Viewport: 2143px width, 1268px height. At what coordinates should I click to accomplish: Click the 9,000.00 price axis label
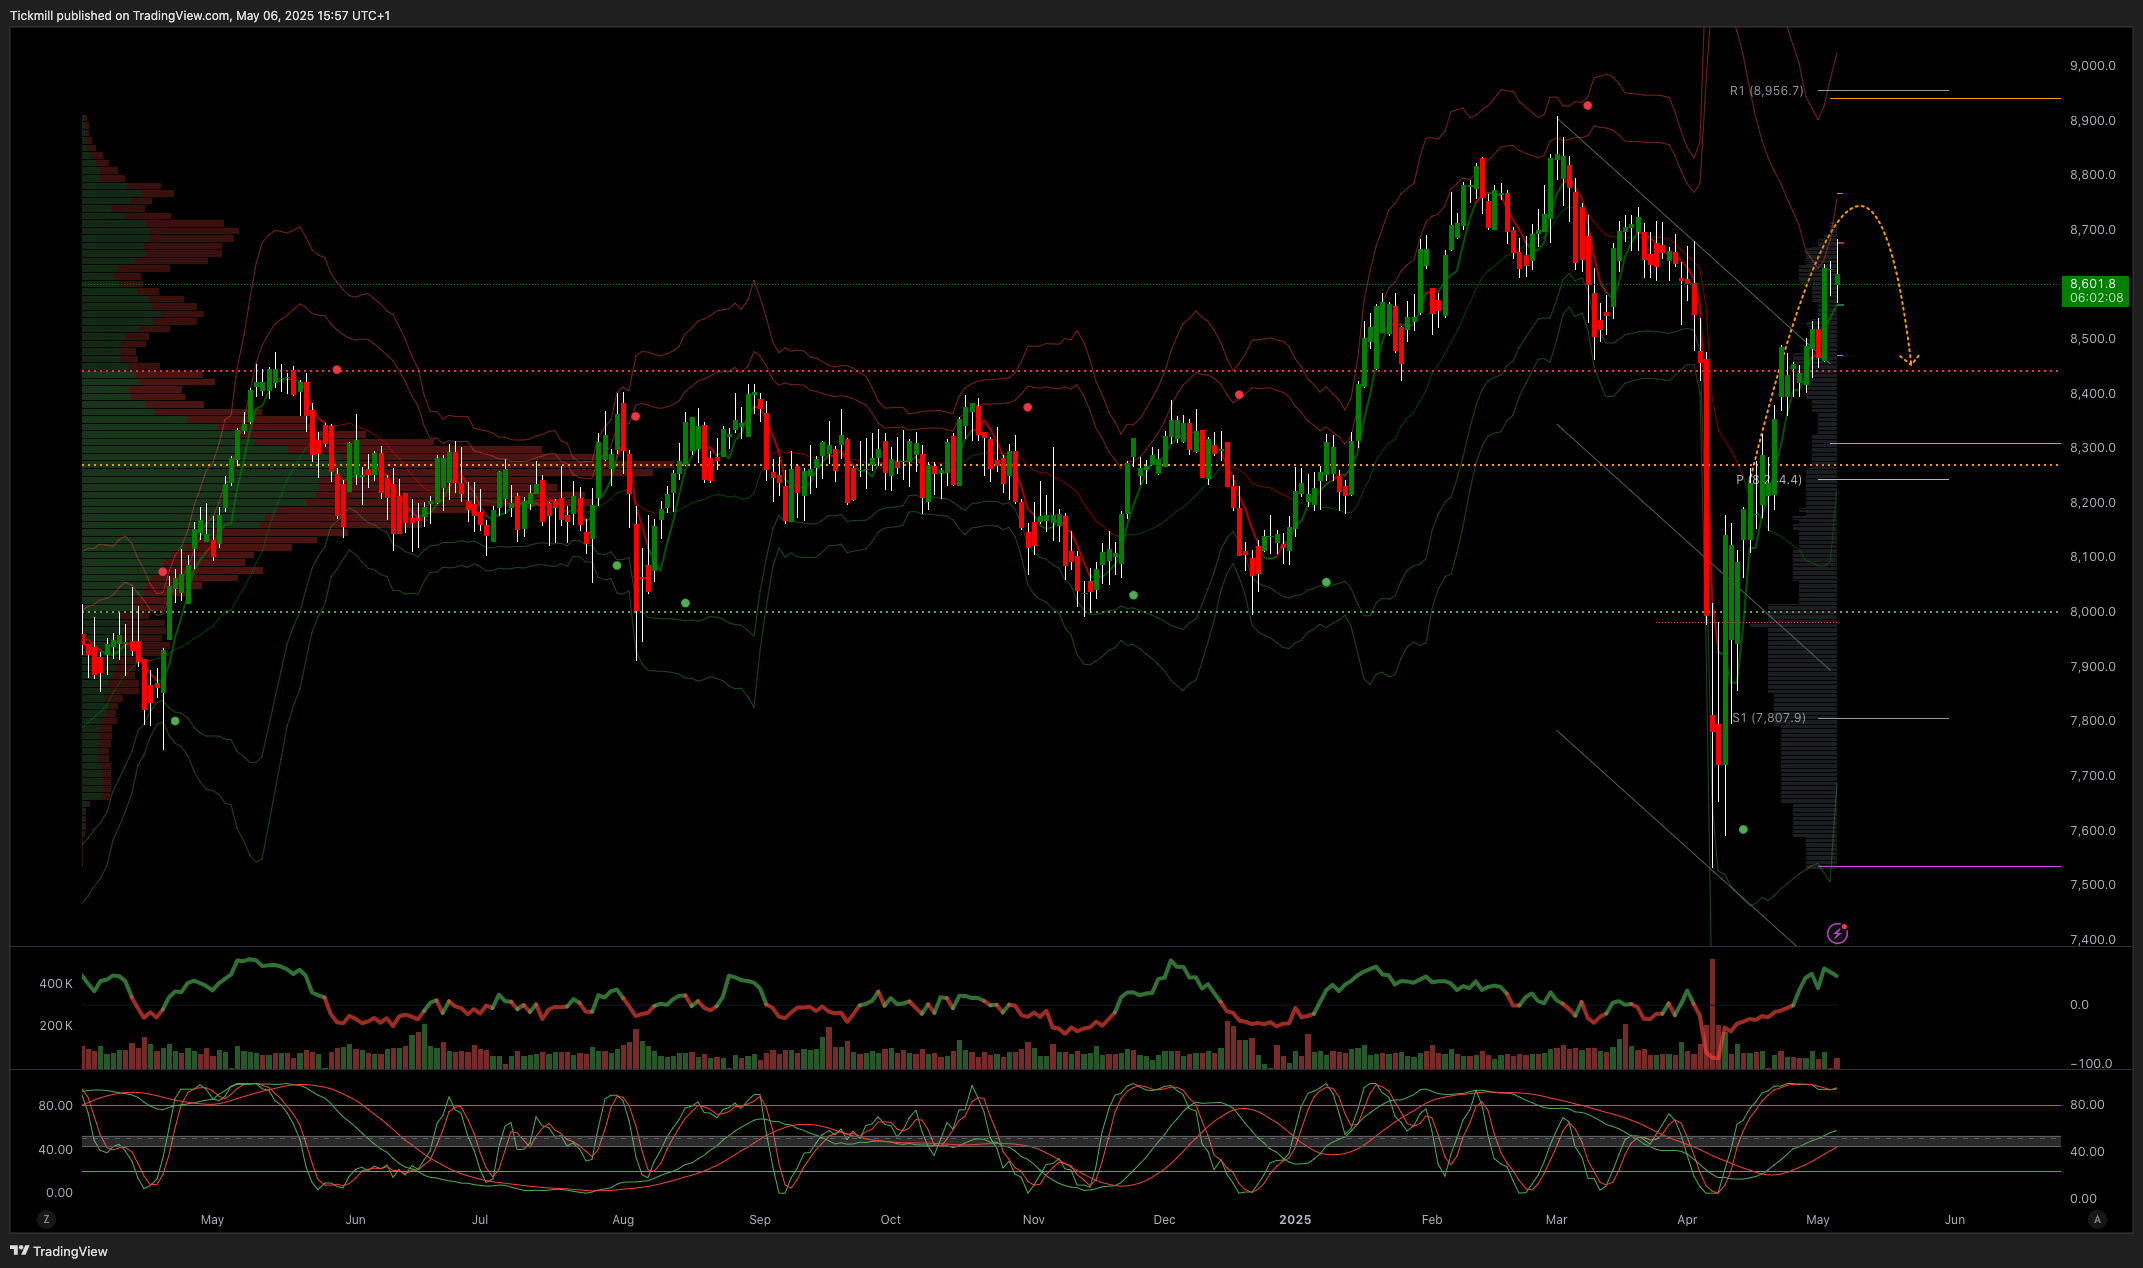tap(2093, 66)
